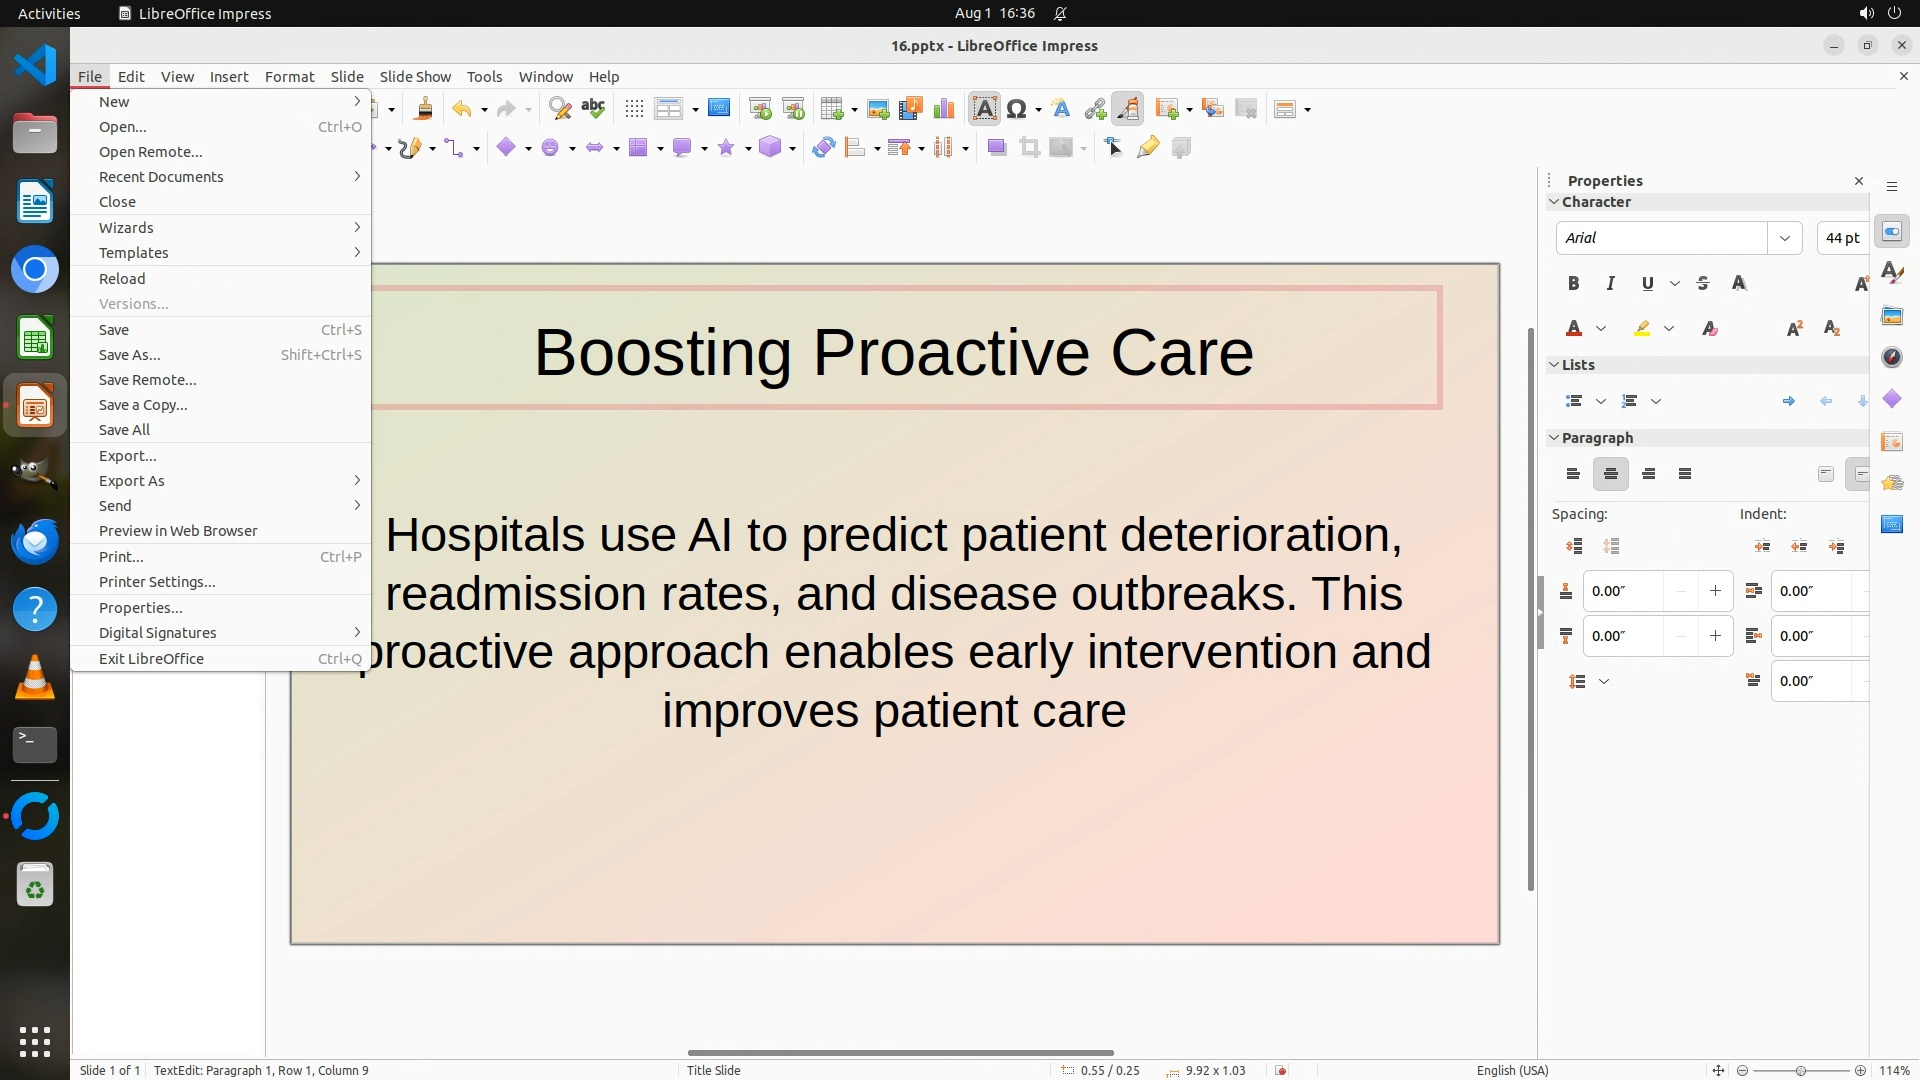Click the Crop image tool
The width and height of the screenshot is (1920, 1080).
click(1029, 148)
